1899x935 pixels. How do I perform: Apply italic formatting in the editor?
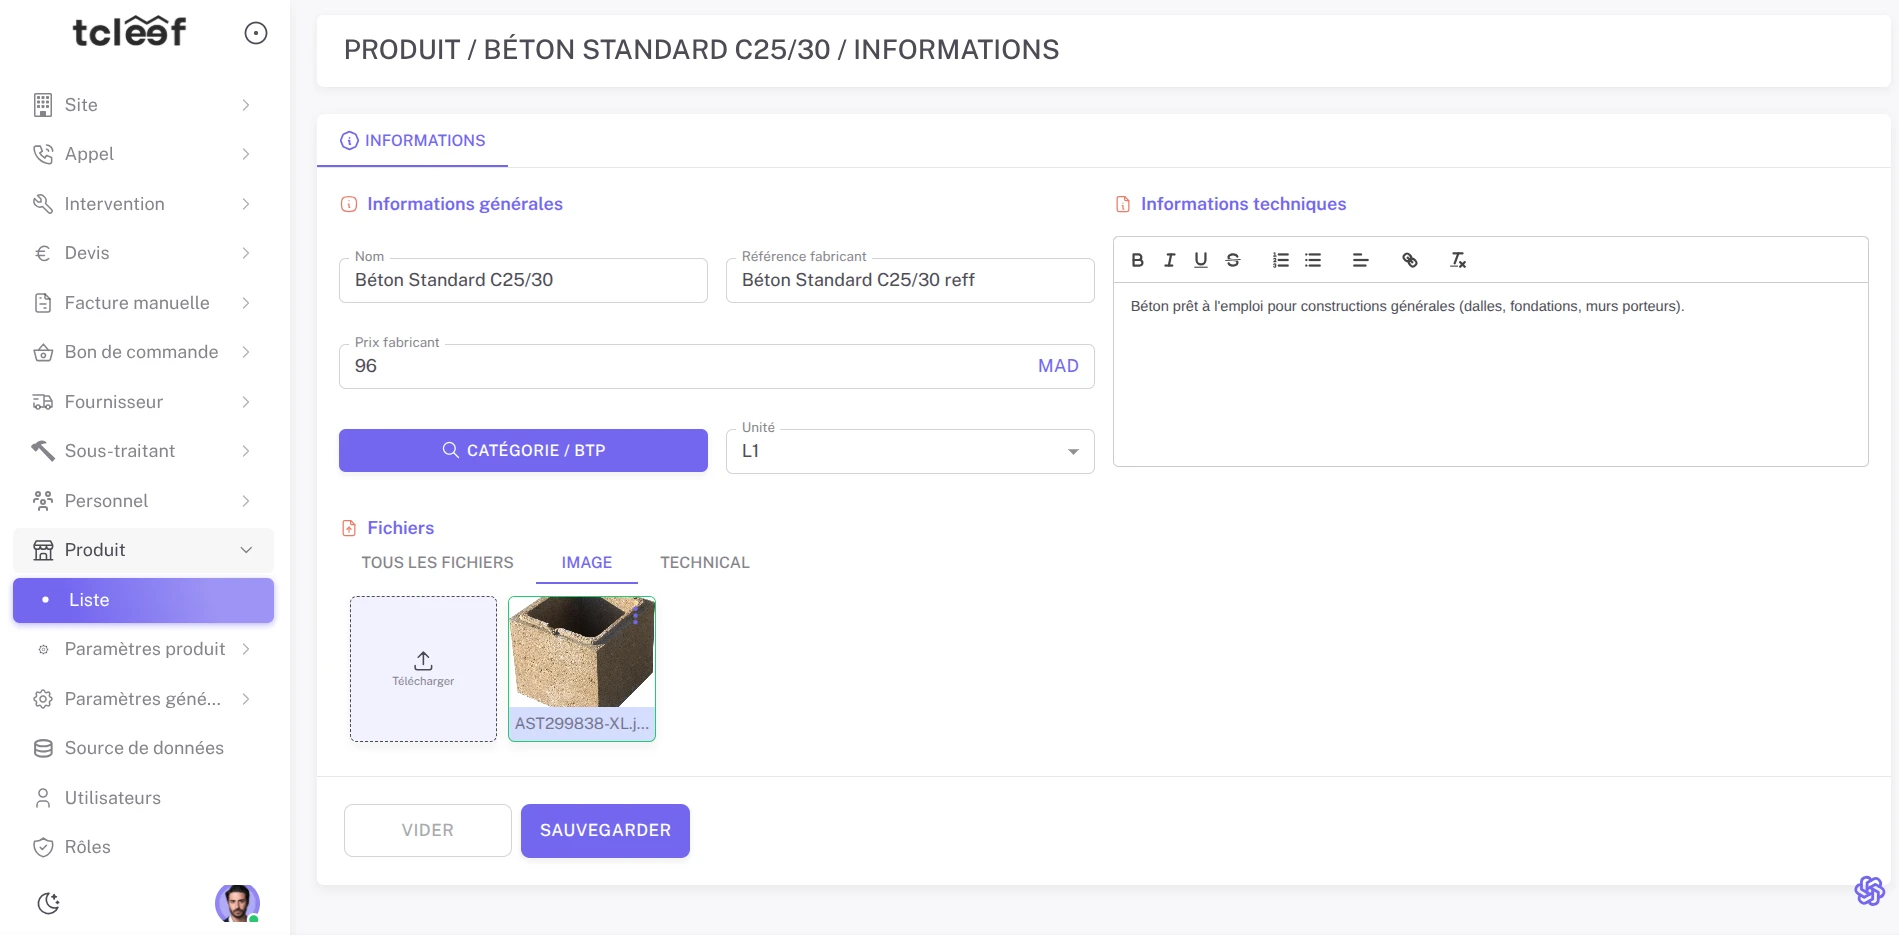tap(1169, 260)
